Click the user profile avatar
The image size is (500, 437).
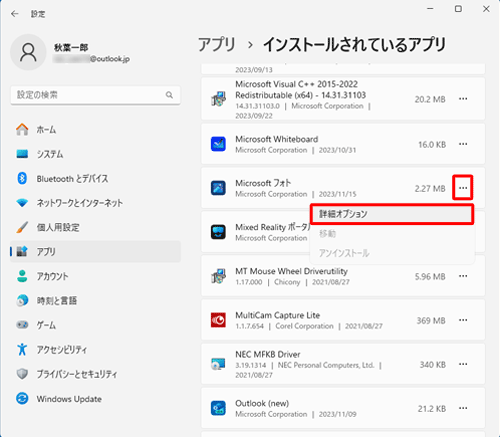click(x=28, y=52)
